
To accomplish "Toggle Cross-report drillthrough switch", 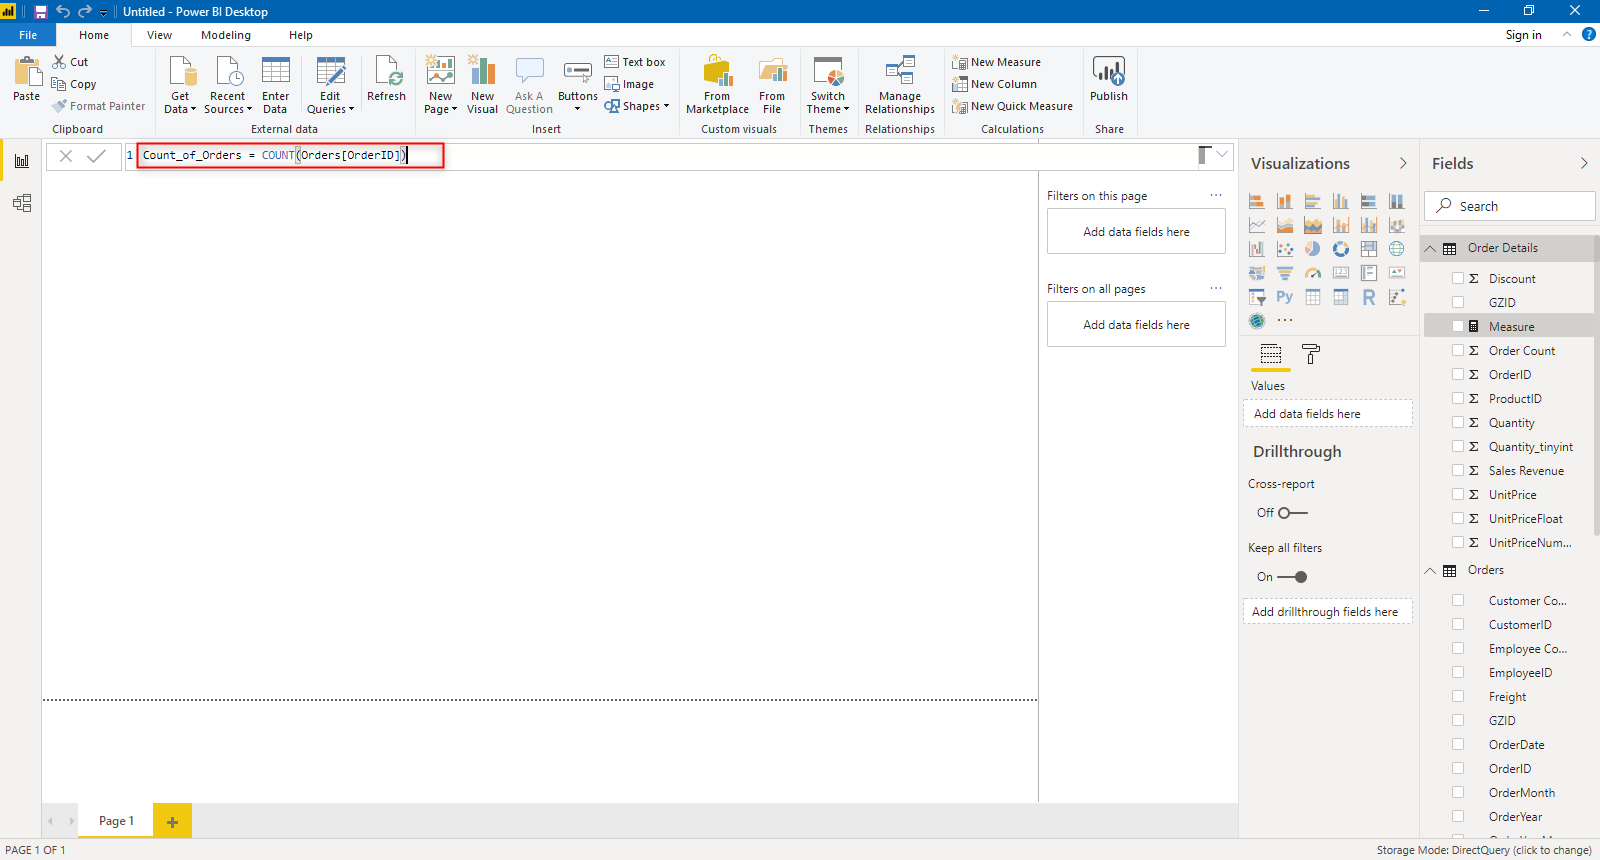I will (x=1293, y=513).
